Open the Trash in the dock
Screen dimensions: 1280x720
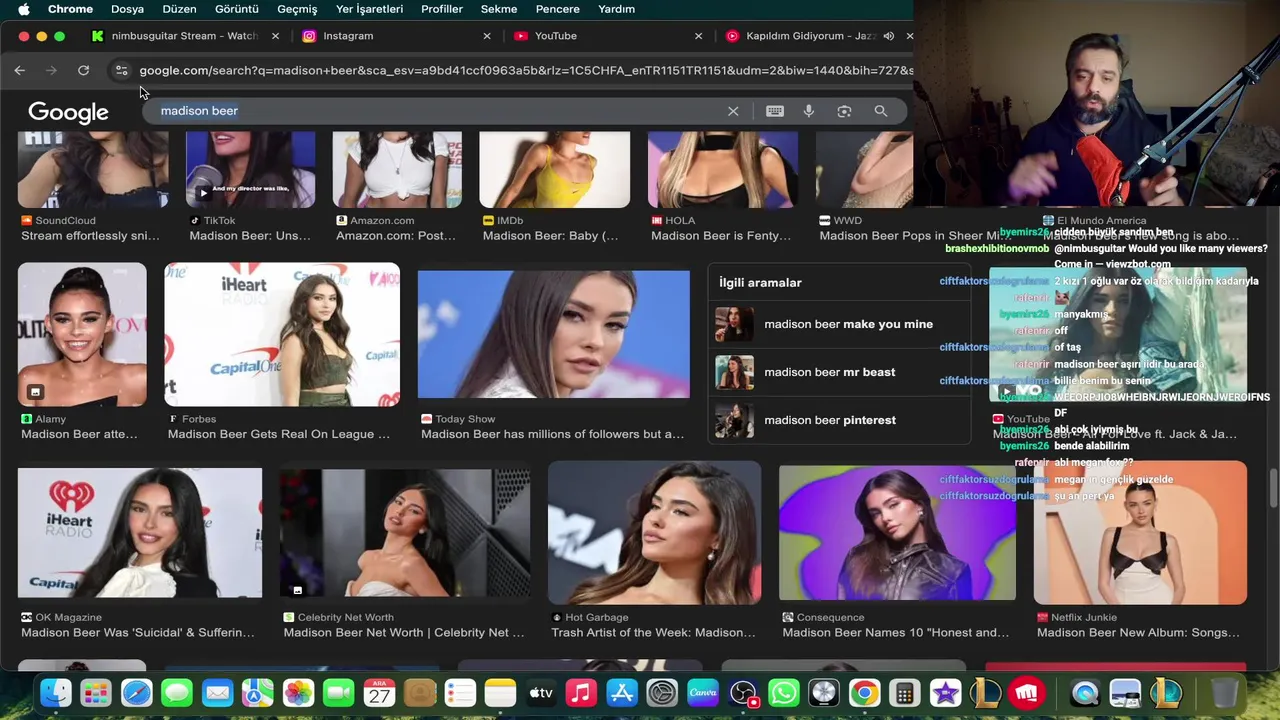pyautogui.click(x=1224, y=693)
